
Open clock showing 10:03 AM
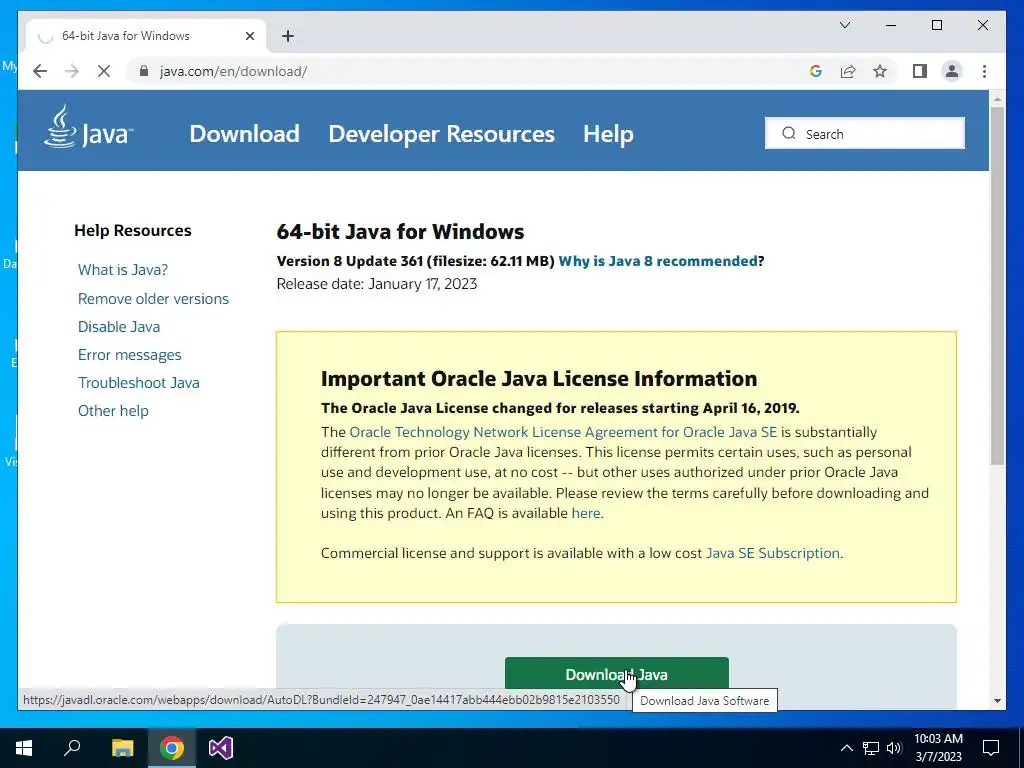938,748
